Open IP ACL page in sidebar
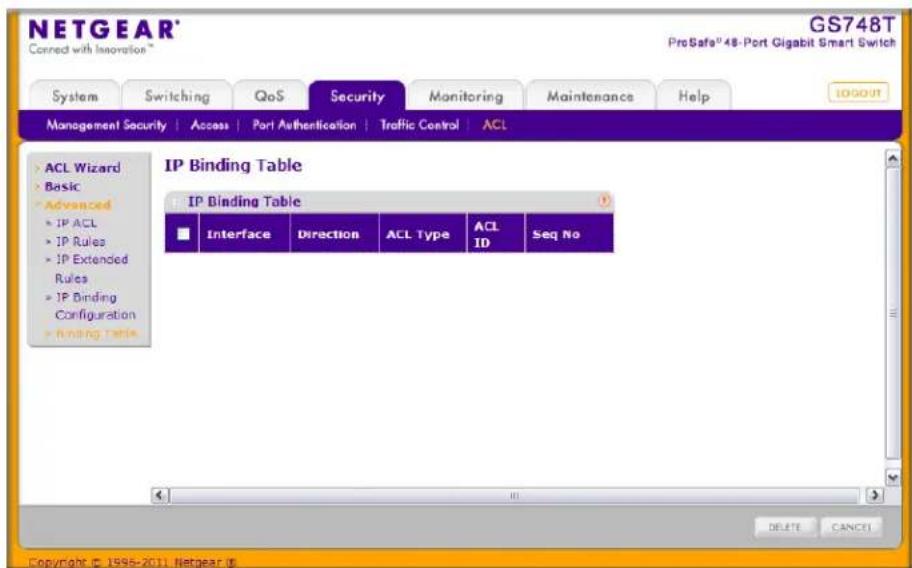Image resolution: width=912 pixels, height=568 pixels. click(76, 223)
